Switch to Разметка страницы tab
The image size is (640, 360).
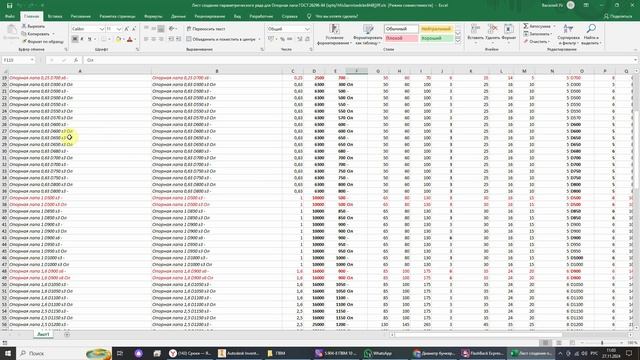point(117,16)
